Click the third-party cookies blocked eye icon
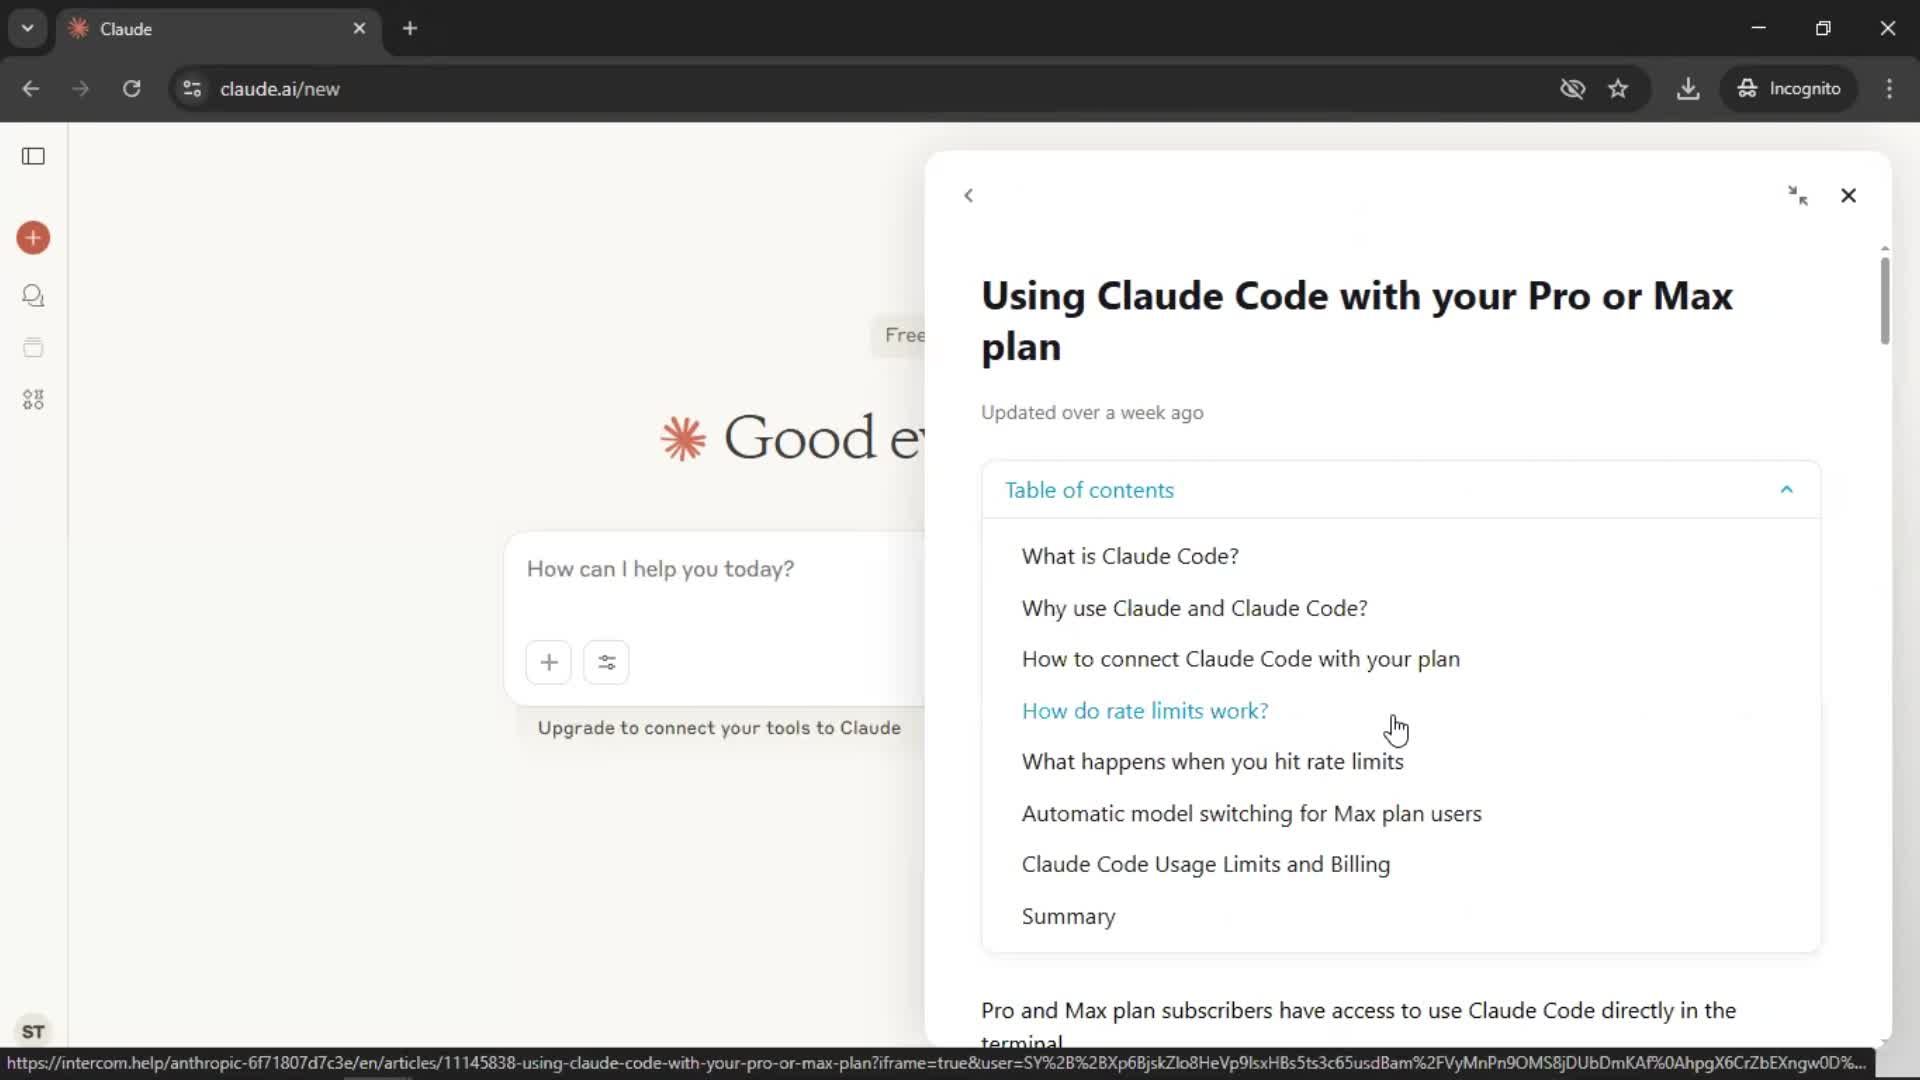The image size is (1920, 1080). [1572, 89]
